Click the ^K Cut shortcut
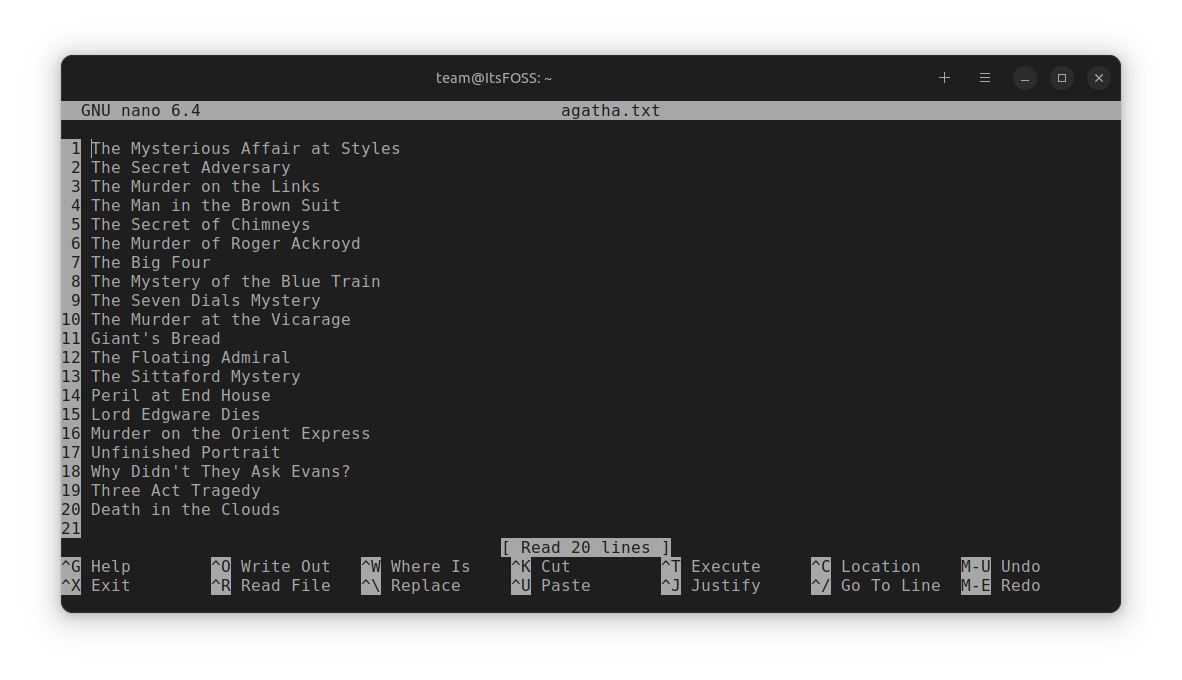 point(540,566)
